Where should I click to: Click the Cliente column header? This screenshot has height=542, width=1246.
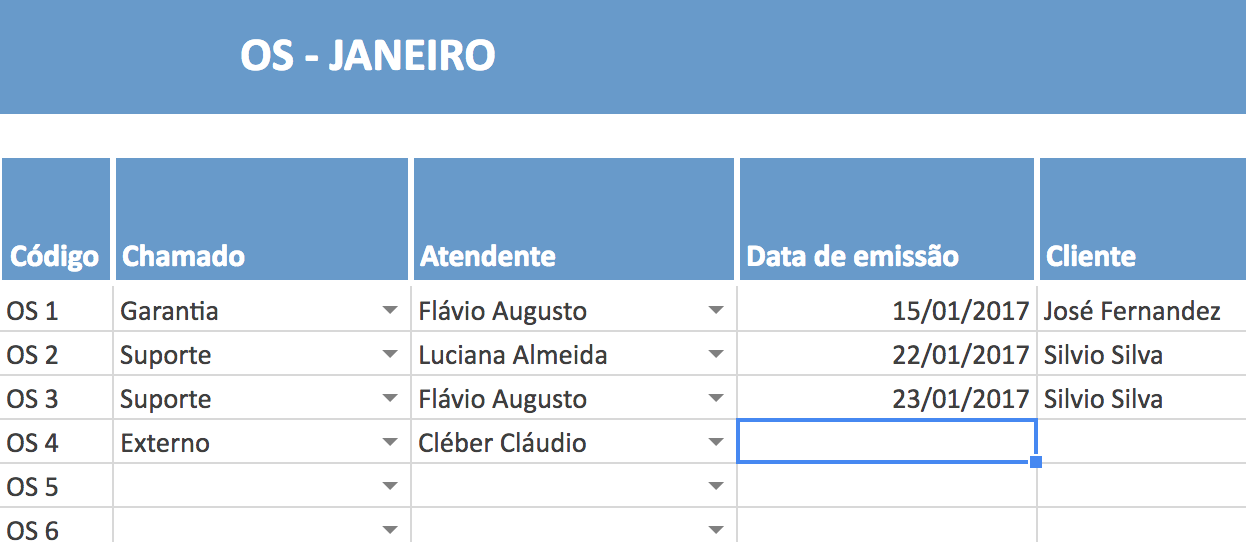(1142, 220)
